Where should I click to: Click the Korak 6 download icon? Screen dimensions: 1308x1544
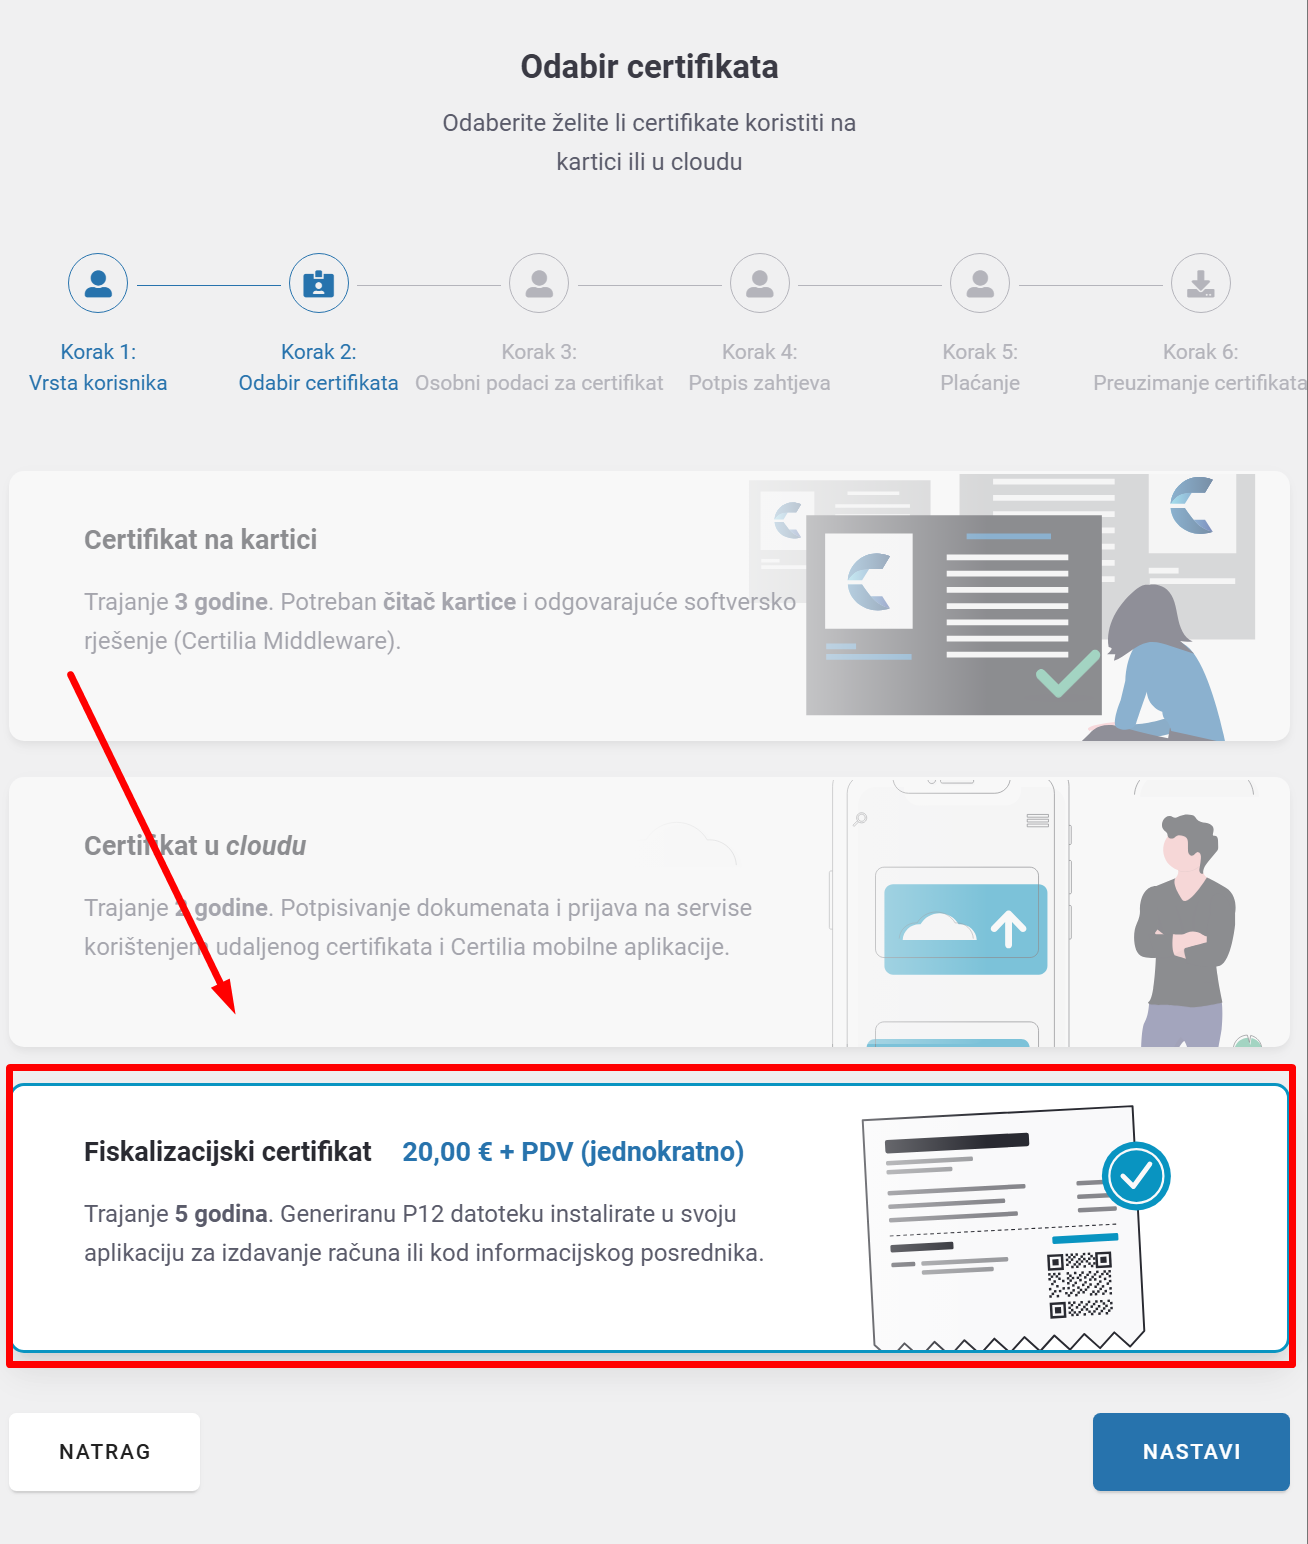1200,283
